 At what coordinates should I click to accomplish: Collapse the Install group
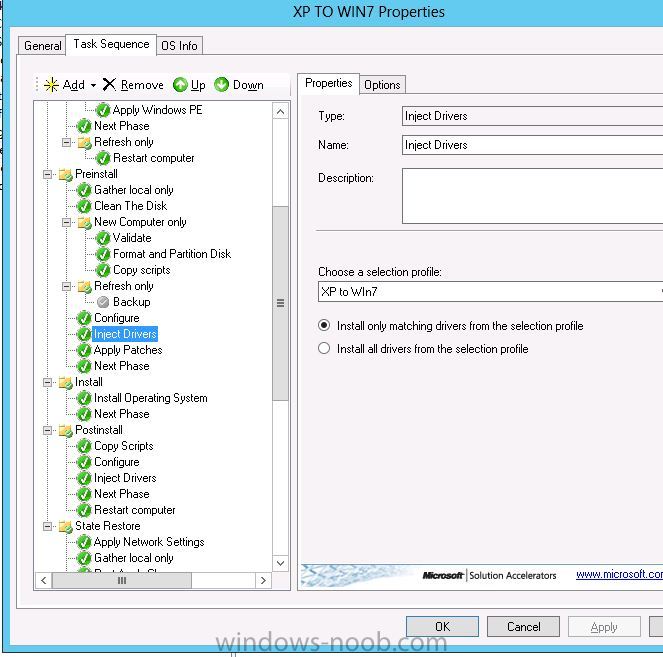[x=47, y=383]
